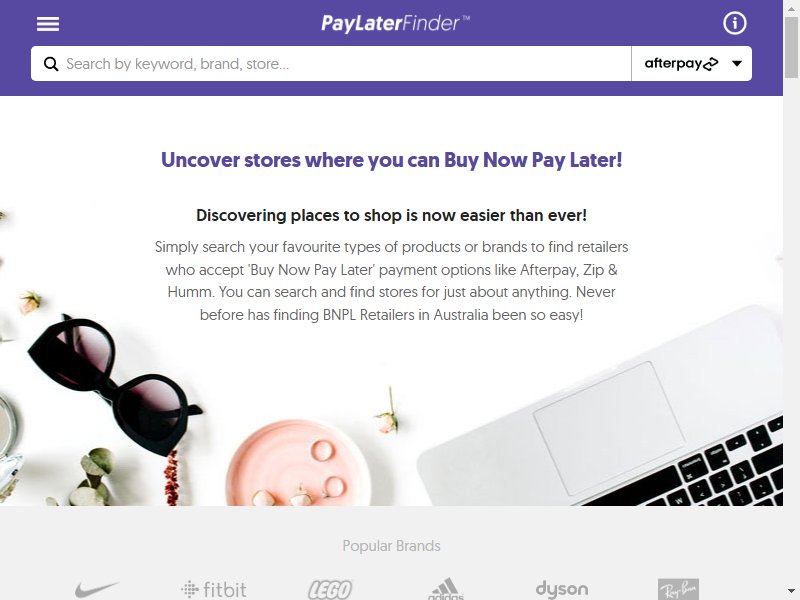Click the Afterpay logo in the selector
Image resolution: width=800 pixels, height=600 pixels.
pyautogui.click(x=681, y=63)
